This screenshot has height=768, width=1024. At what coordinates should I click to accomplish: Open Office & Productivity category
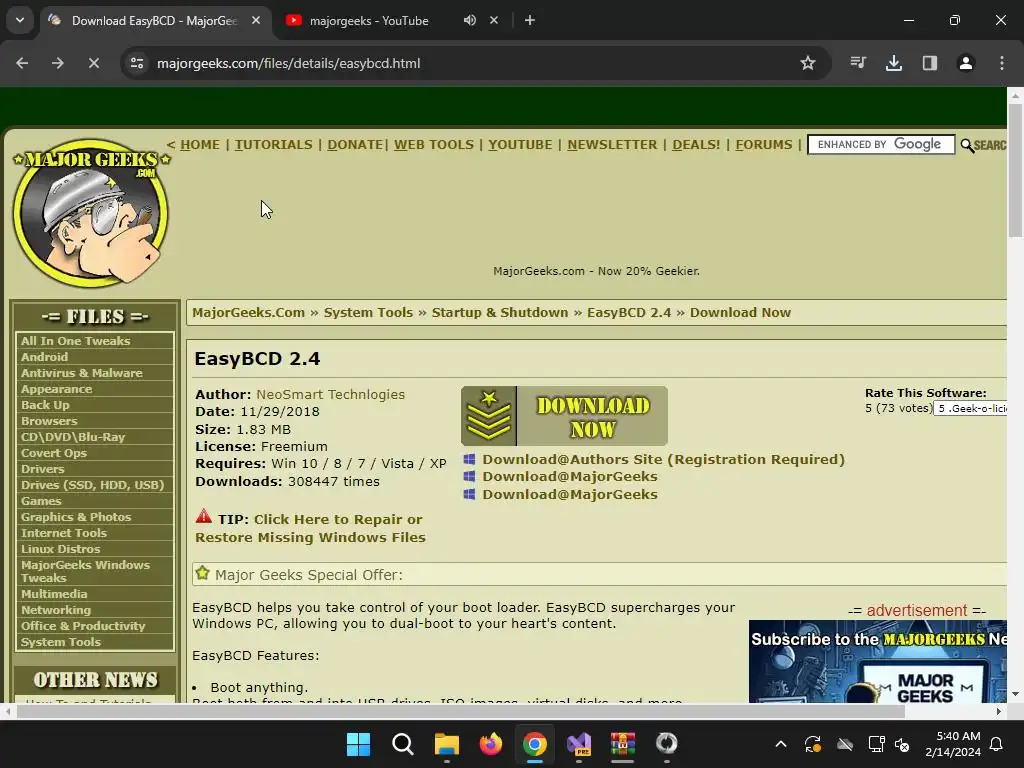click(83, 626)
